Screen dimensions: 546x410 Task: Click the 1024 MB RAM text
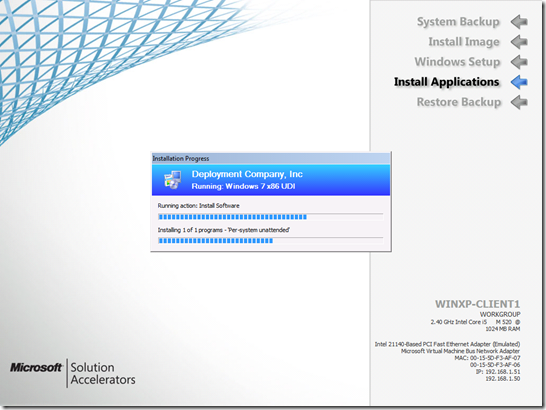(x=503, y=329)
